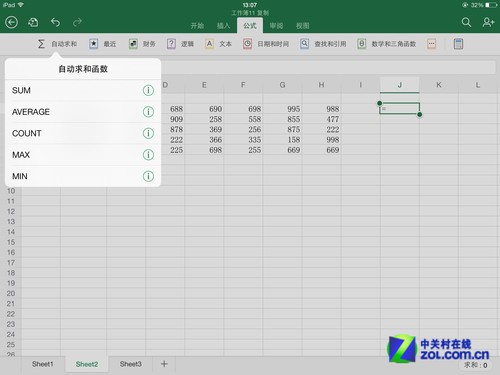Show info for SUM function
Viewport: 500px width, 375px height.
point(148,90)
